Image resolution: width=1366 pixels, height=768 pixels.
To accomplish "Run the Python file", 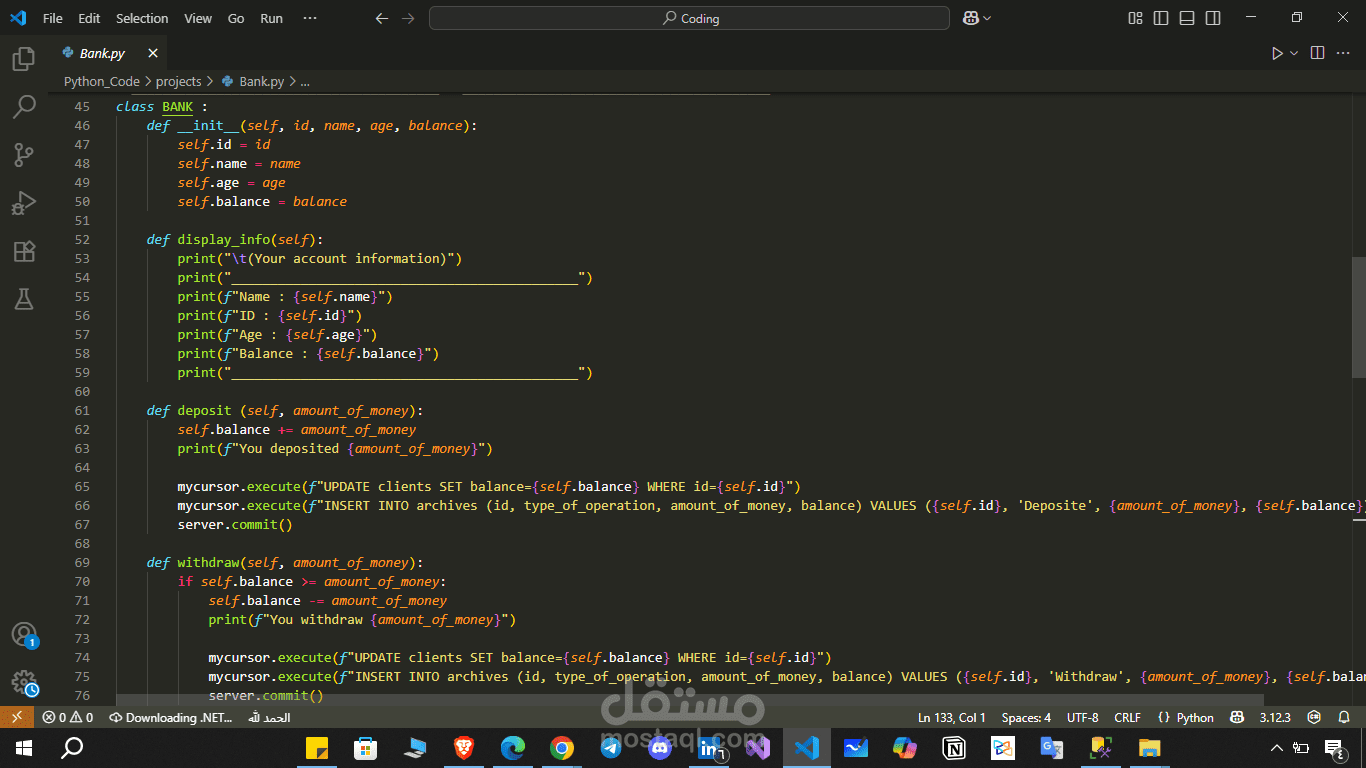I will (1277, 53).
